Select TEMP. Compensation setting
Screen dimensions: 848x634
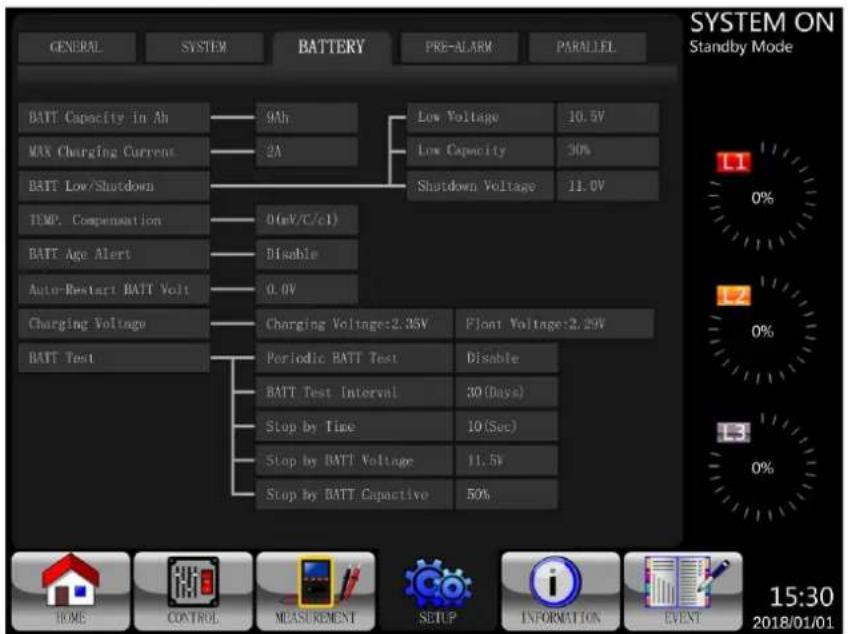click(114, 220)
